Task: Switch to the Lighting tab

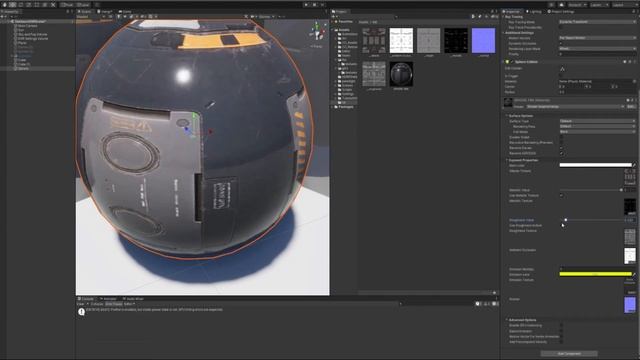Action: pos(534,12)
